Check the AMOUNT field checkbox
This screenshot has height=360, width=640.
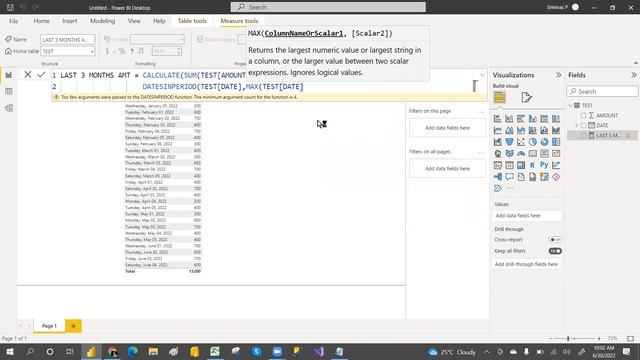coord(583,116)
